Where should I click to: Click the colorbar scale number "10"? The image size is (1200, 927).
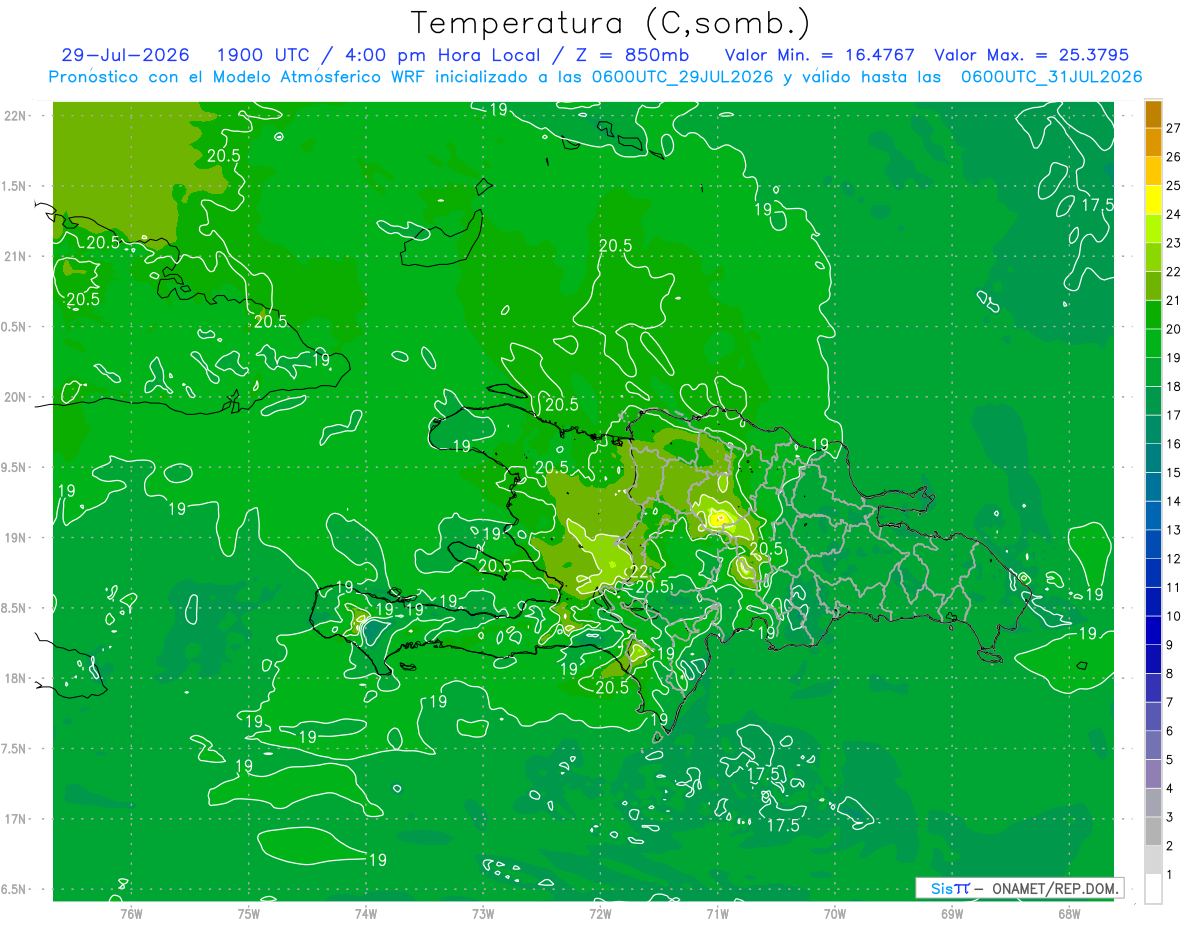point(1173,616)
